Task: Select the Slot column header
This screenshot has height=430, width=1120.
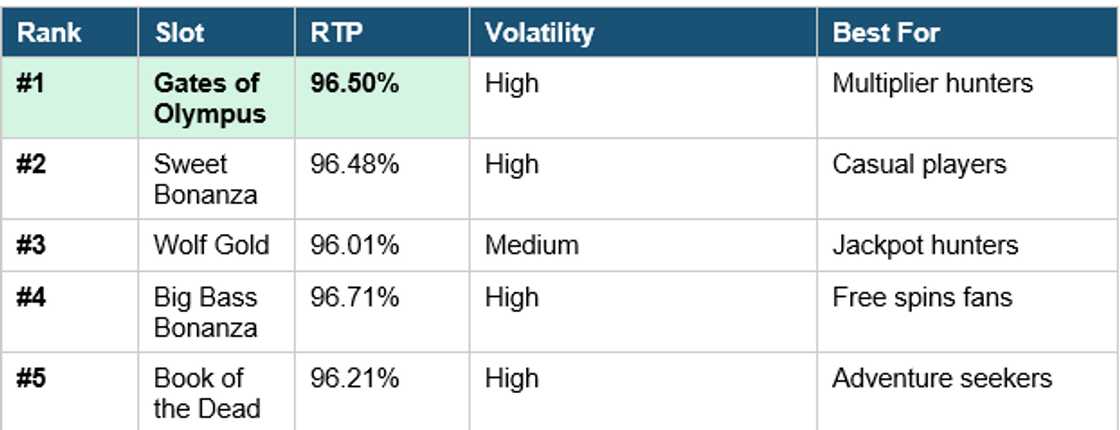Action: [180, 33]
